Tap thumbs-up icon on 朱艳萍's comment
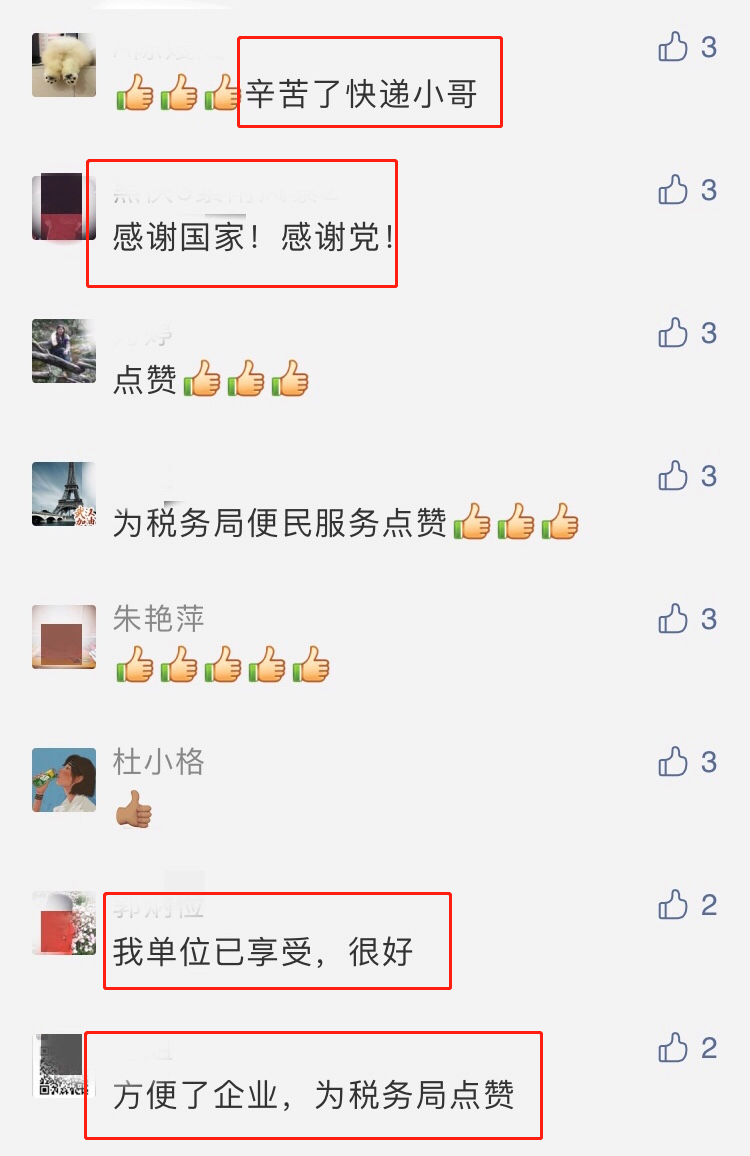 click(x=673, y=619)
